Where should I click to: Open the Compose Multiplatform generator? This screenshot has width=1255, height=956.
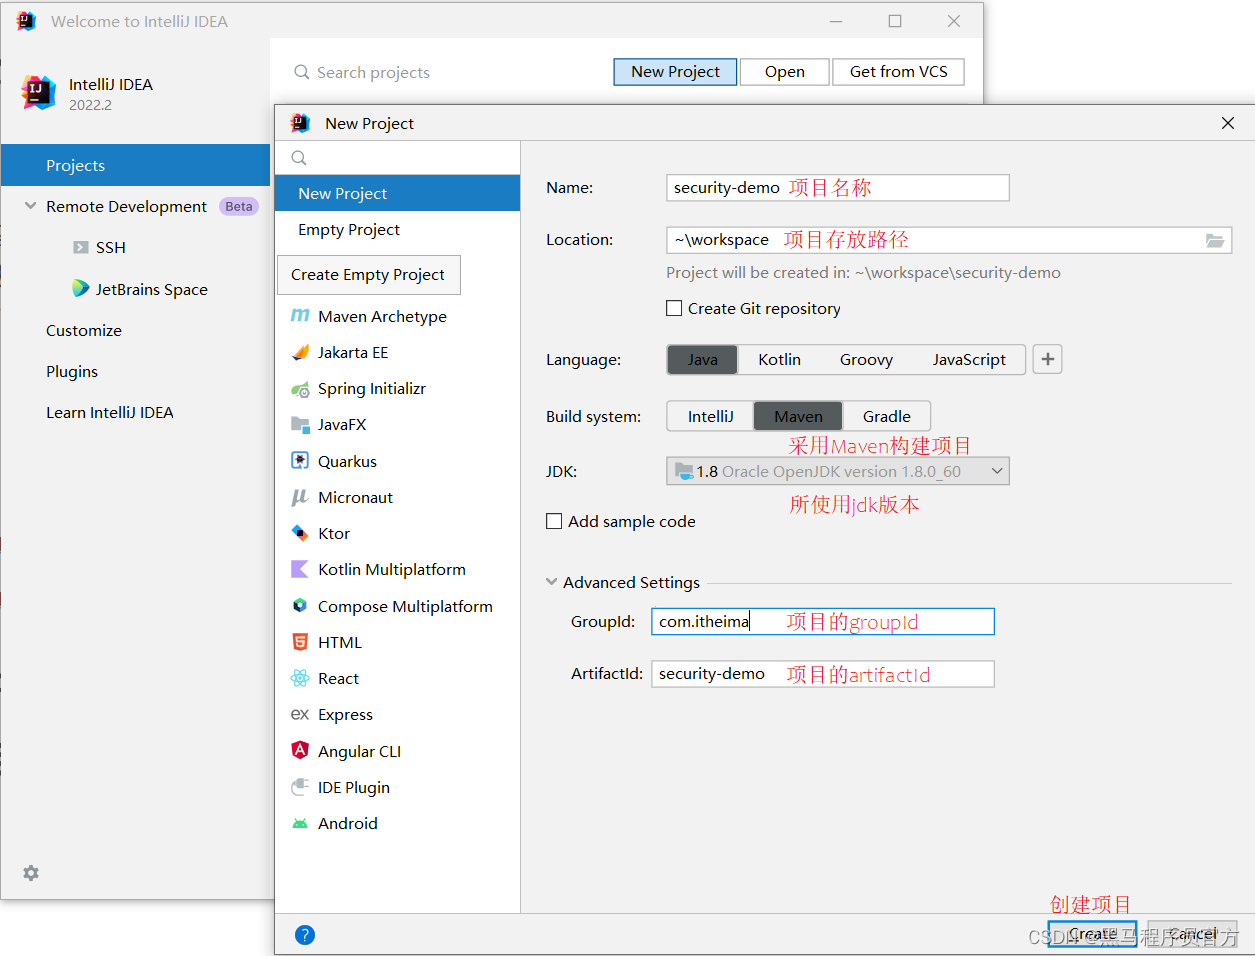[405, 605]
